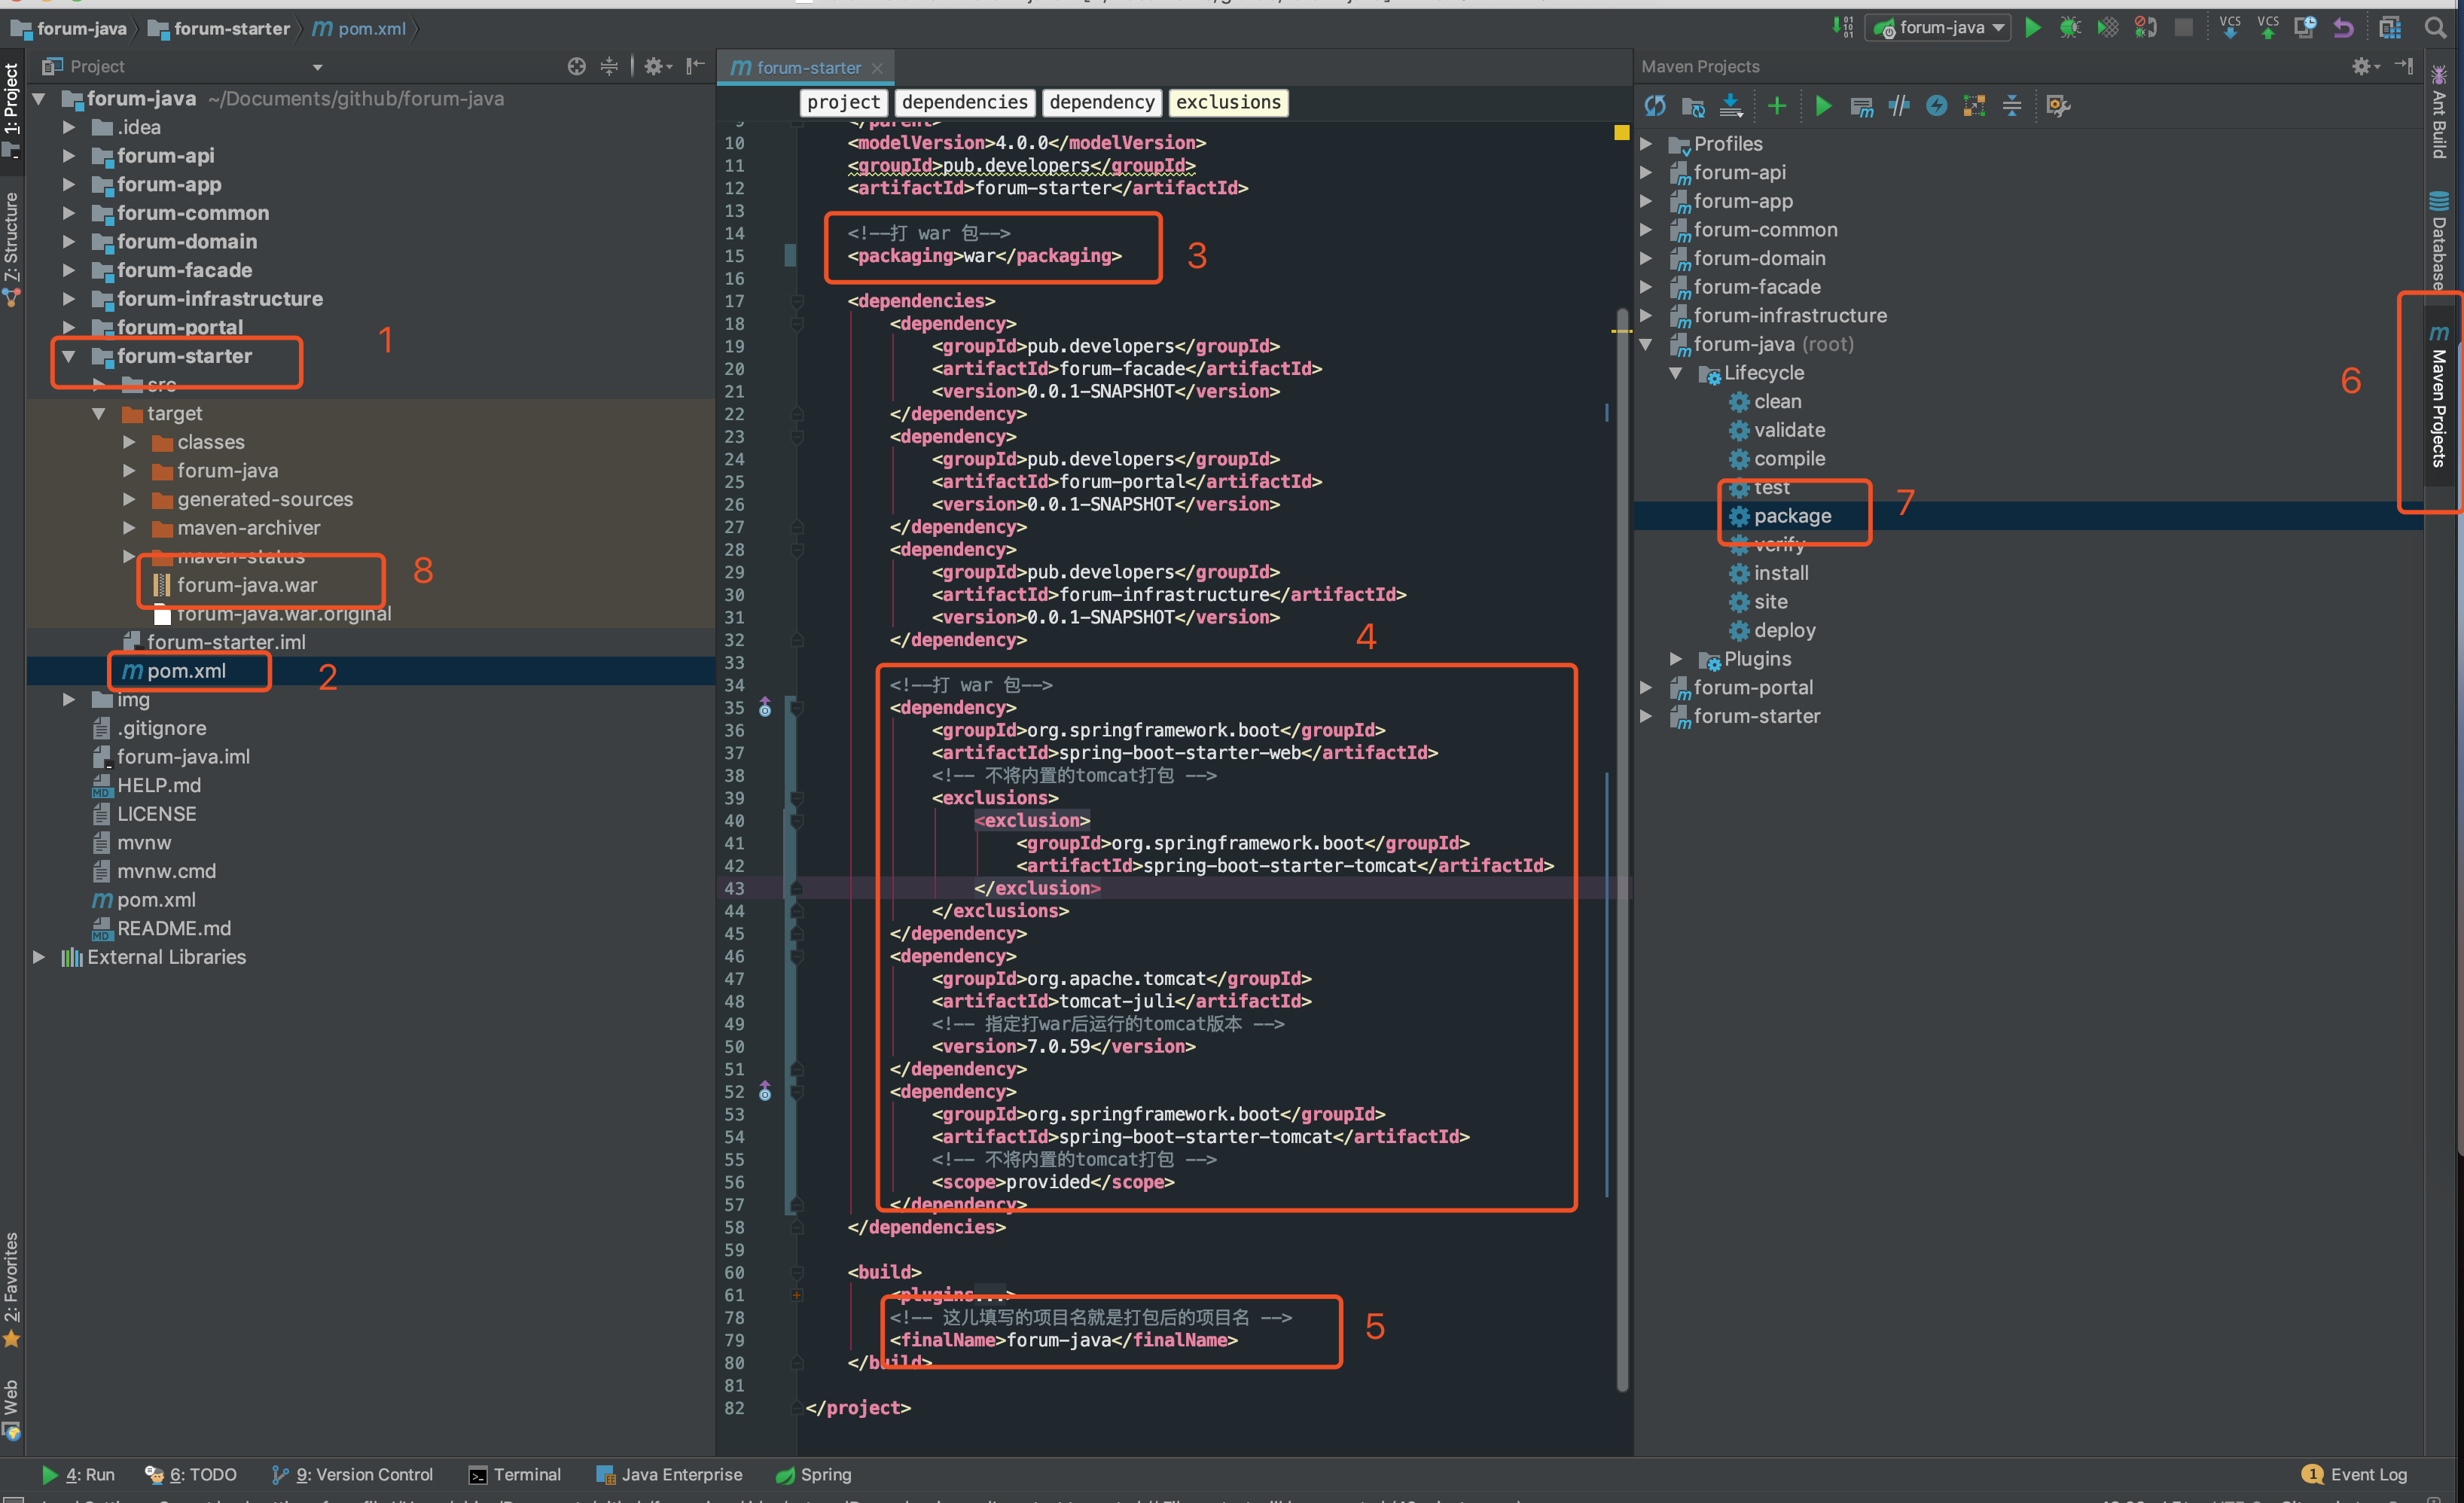Debug forum-java with the bug icon
Screen dimensions: 2464x1503
pyautogui.click(x=2070, y=27)
